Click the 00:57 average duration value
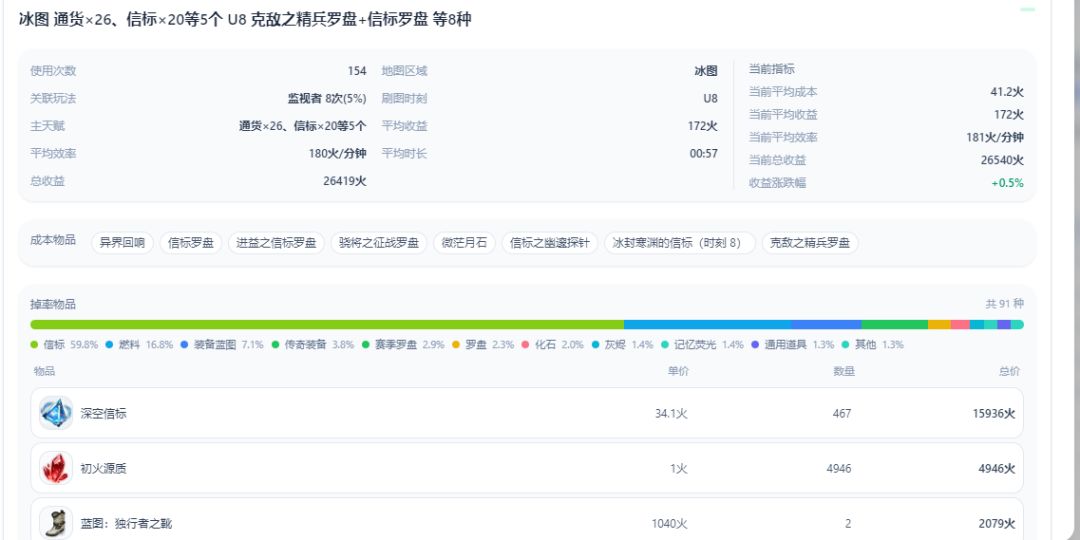Image resolution: width=1080 pixels, height=540 pixels. point(703,154)
